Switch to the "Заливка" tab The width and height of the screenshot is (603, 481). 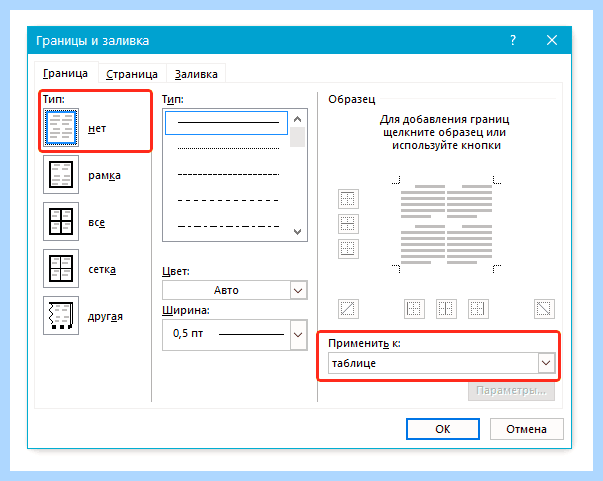pyautogui.click(x=196, y=74)
